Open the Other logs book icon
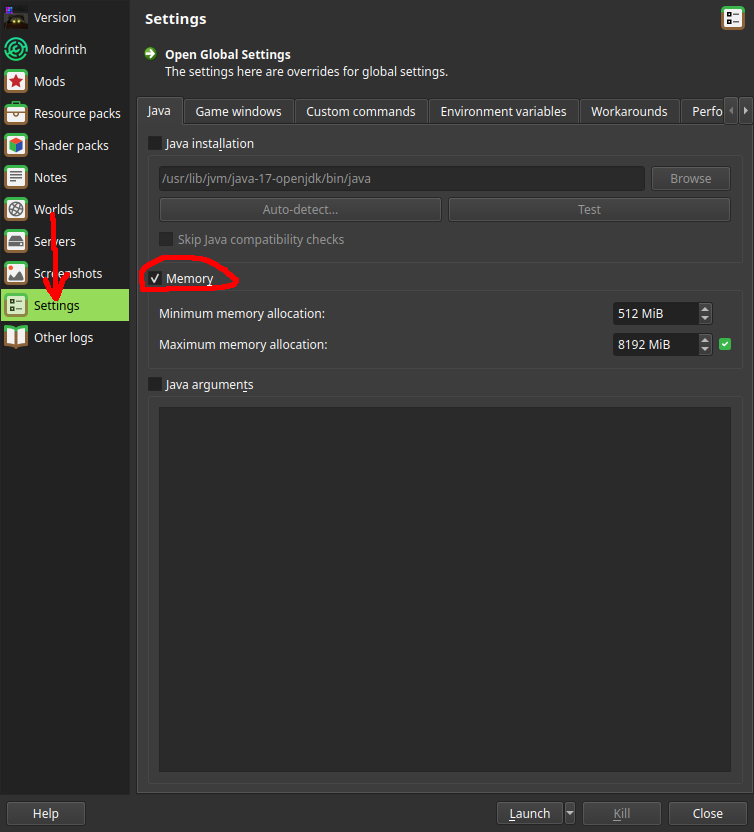The height and width of the screenshot is (832, 754). (16, 337)
